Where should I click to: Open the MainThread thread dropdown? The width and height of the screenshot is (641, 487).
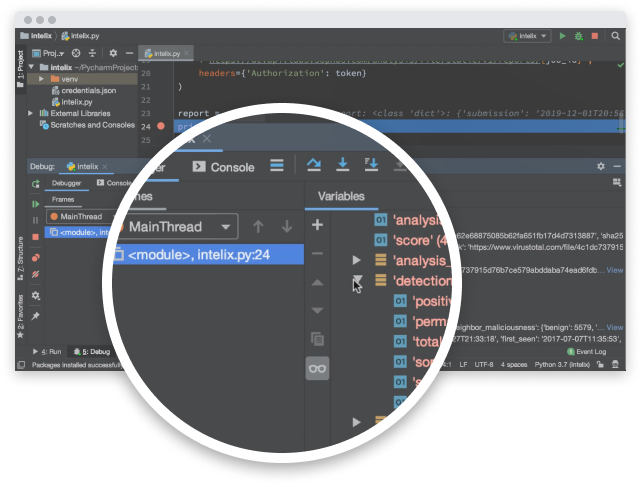coord(175,227)
